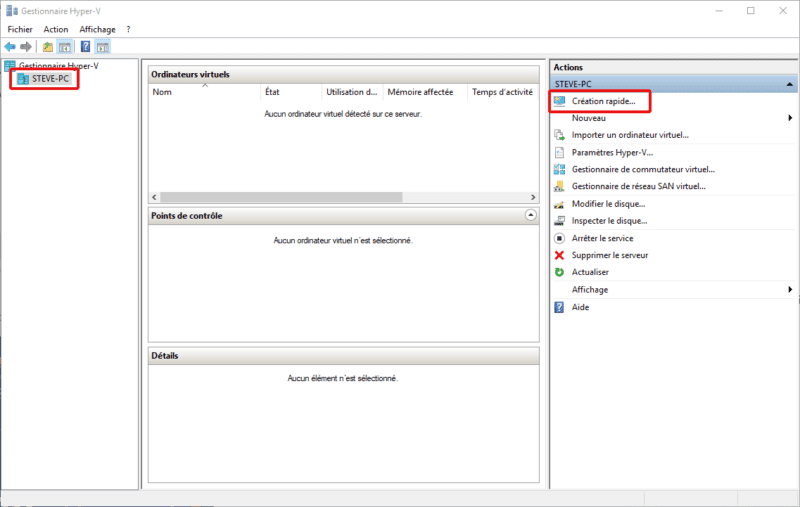Open Paramètres Hyper-V...
This screenshot has height=507, width=800.
612,152
